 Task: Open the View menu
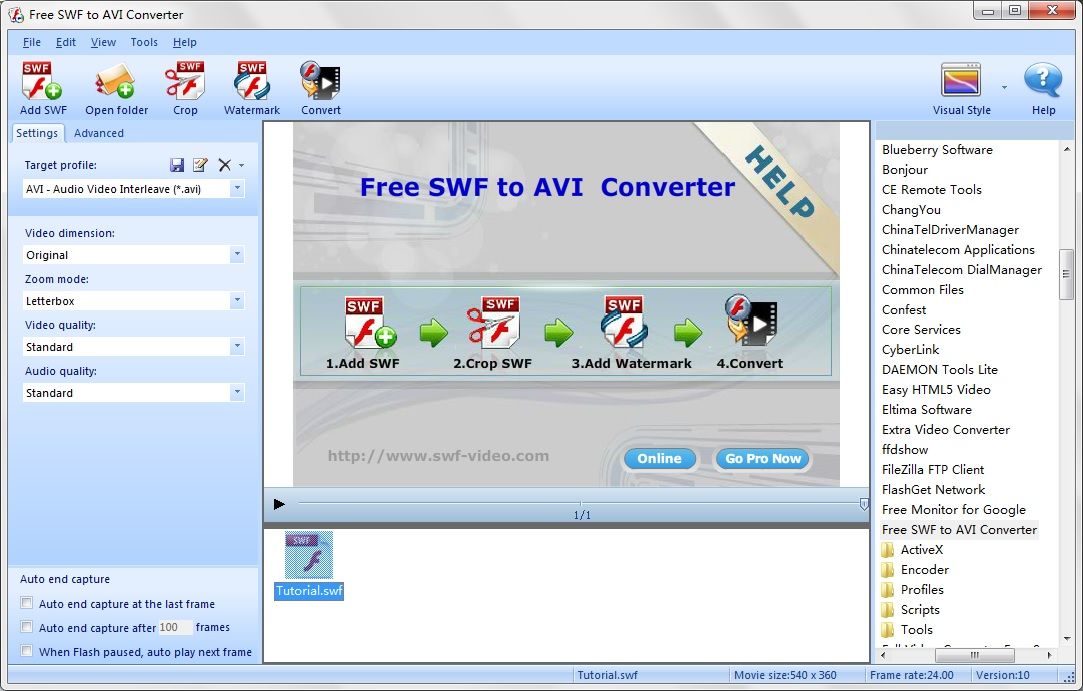103,42
